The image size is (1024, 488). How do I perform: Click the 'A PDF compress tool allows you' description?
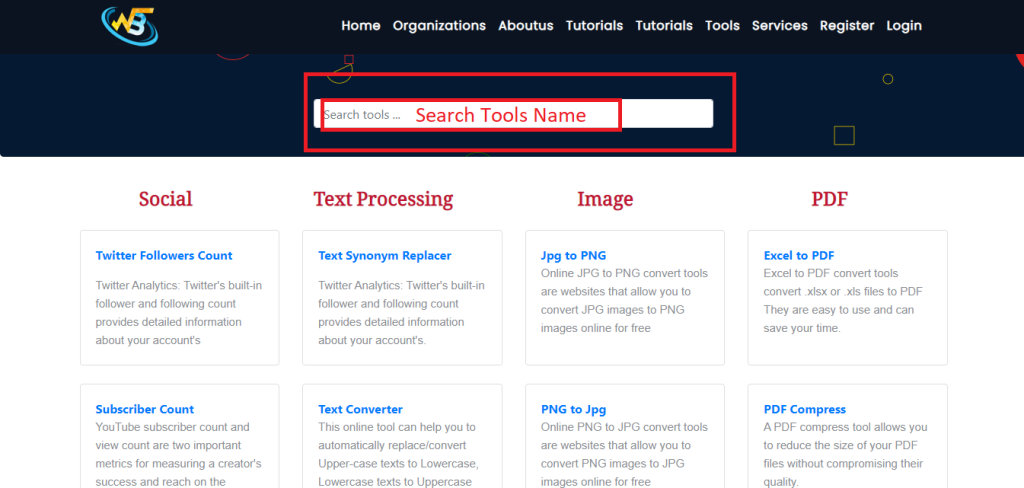pyautogui.click(x=846, y=454)
